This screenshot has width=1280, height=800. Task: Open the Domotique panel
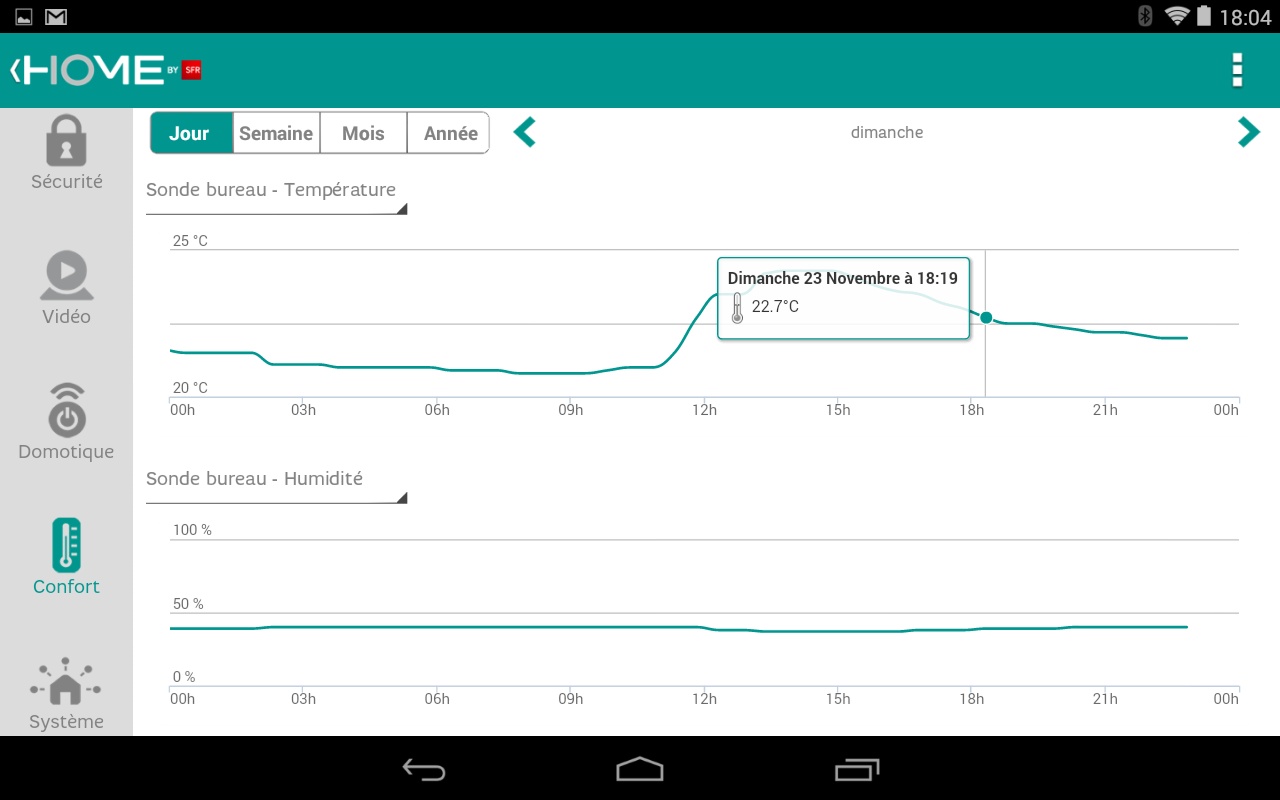(x=66, y=420)
